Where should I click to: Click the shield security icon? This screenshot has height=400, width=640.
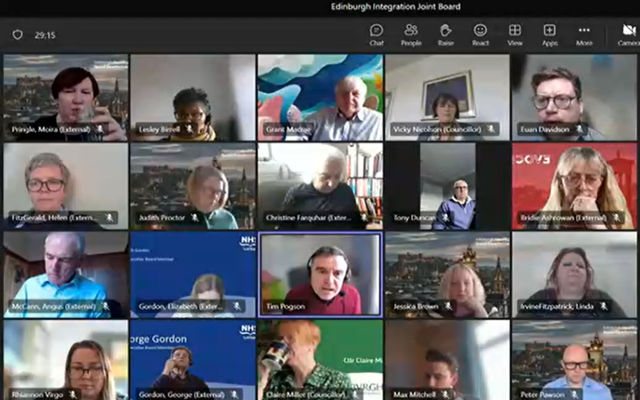pos(17,35)
